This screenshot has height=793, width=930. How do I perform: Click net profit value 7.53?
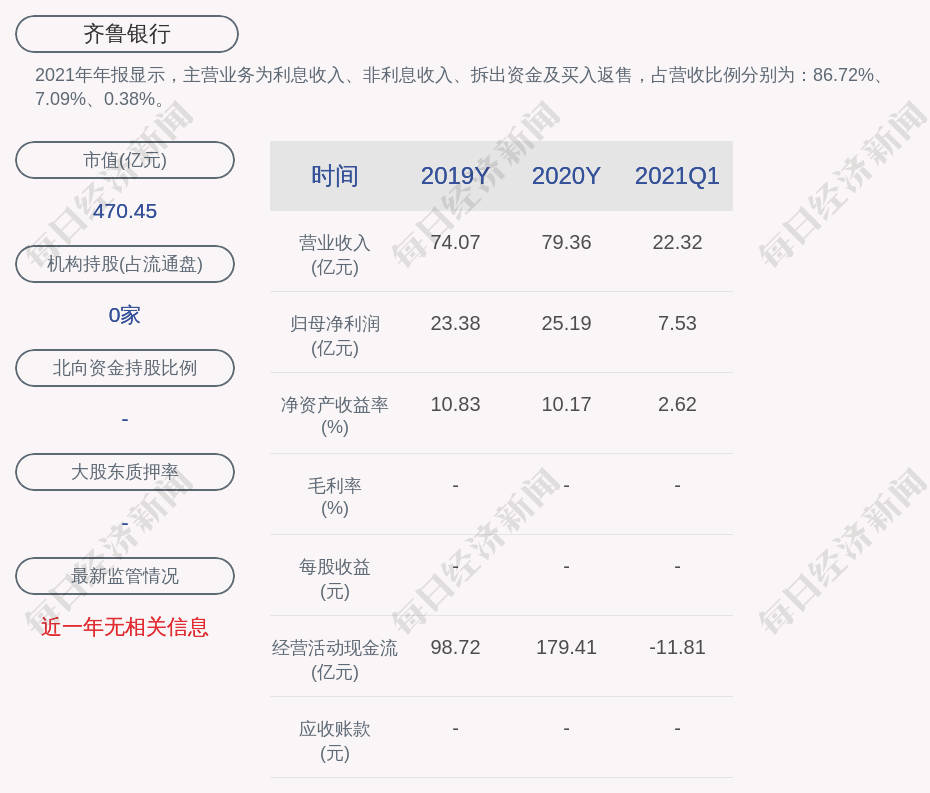point(677,323)
